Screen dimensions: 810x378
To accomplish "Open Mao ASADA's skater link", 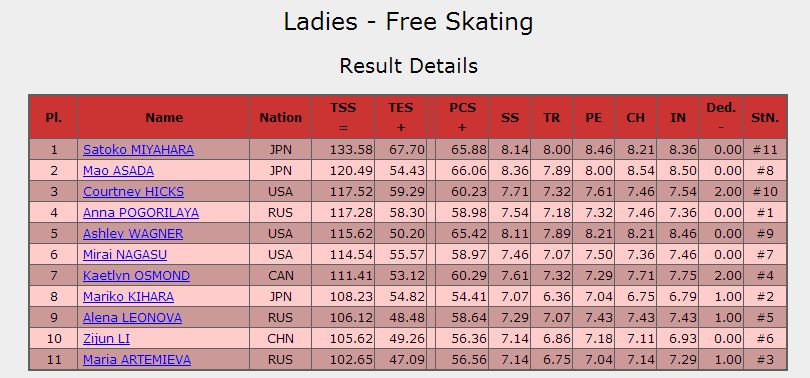I will 118,171.
